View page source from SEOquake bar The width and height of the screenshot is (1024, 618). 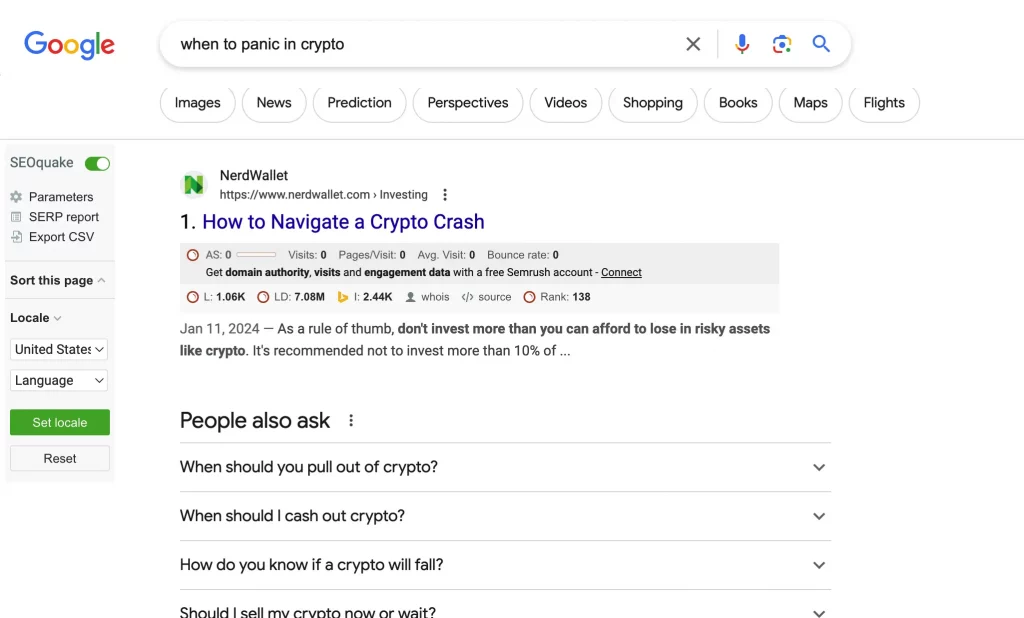tap(487, 297)
